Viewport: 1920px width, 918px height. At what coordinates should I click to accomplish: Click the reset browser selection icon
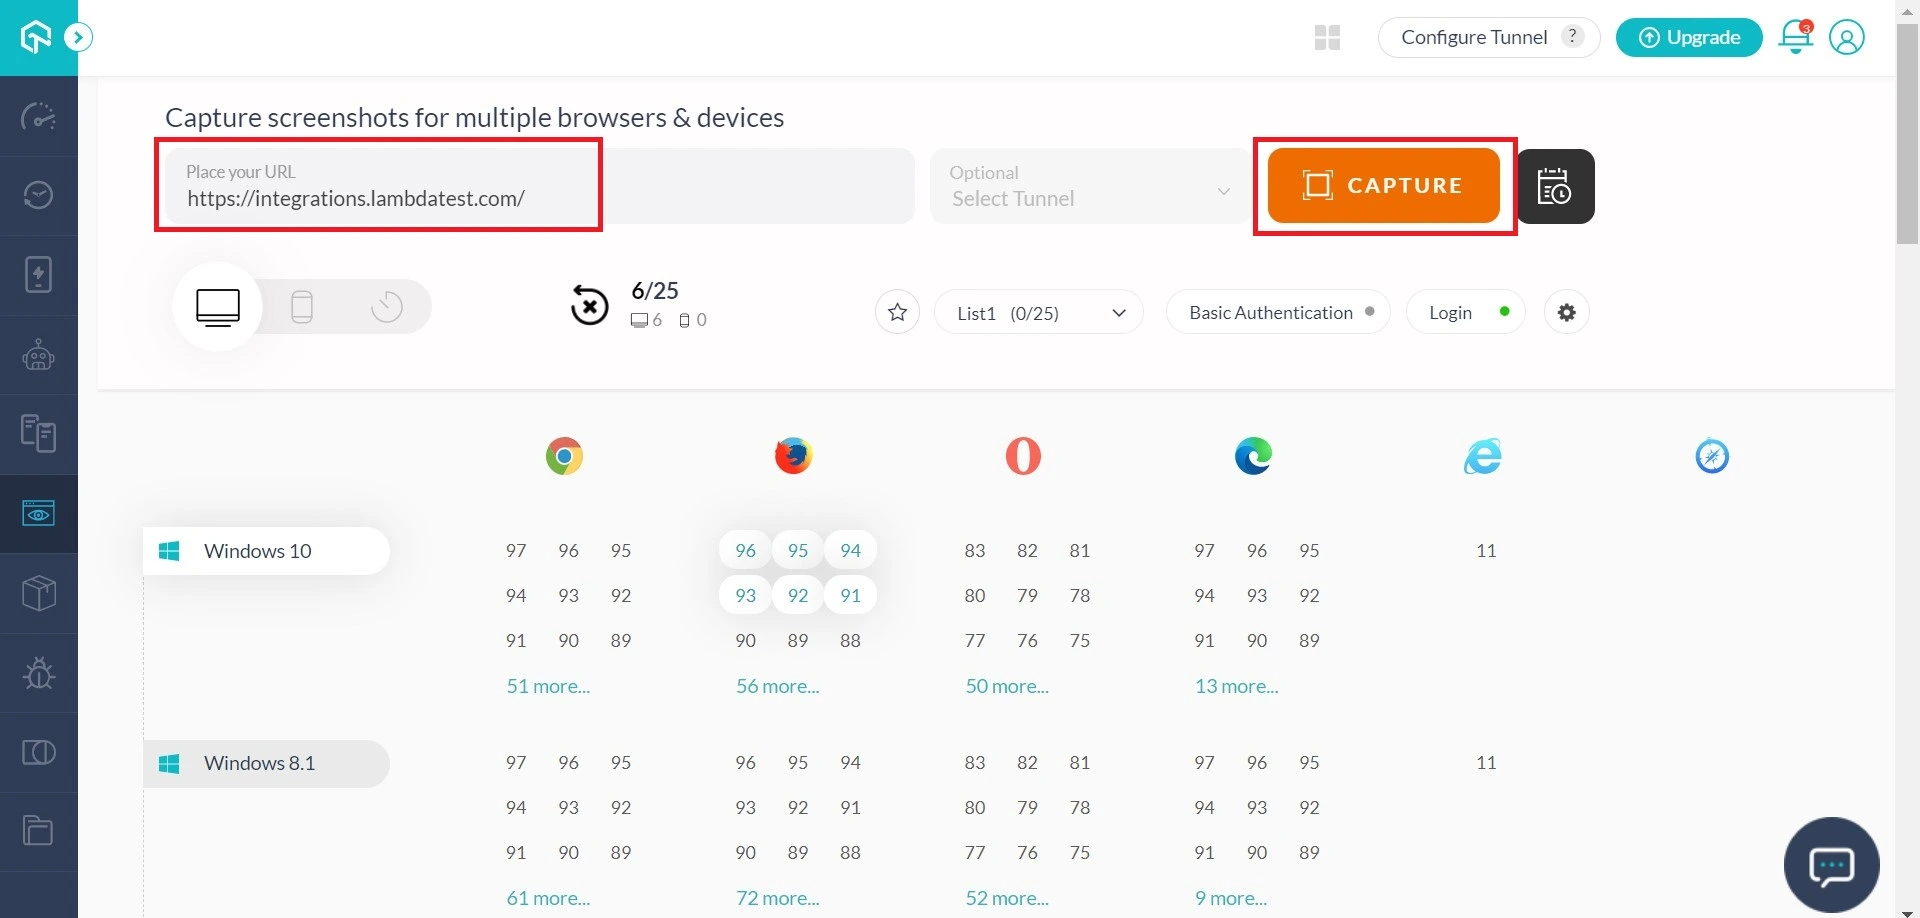pos(589,305)
